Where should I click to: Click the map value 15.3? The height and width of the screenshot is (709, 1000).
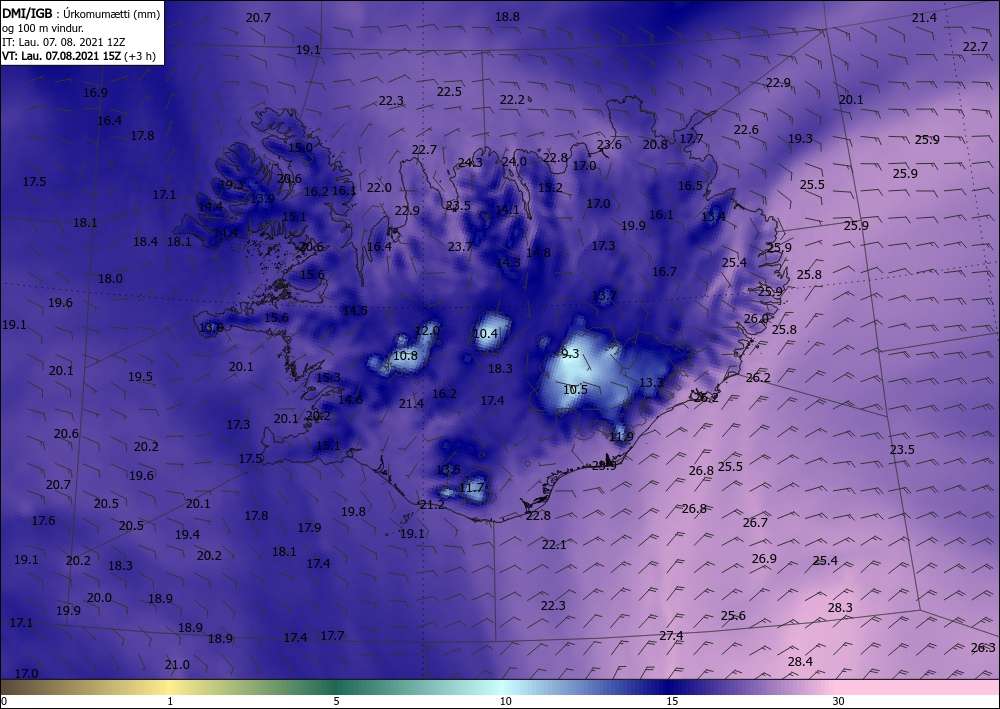pyautogui.click(x=328, y=378)
